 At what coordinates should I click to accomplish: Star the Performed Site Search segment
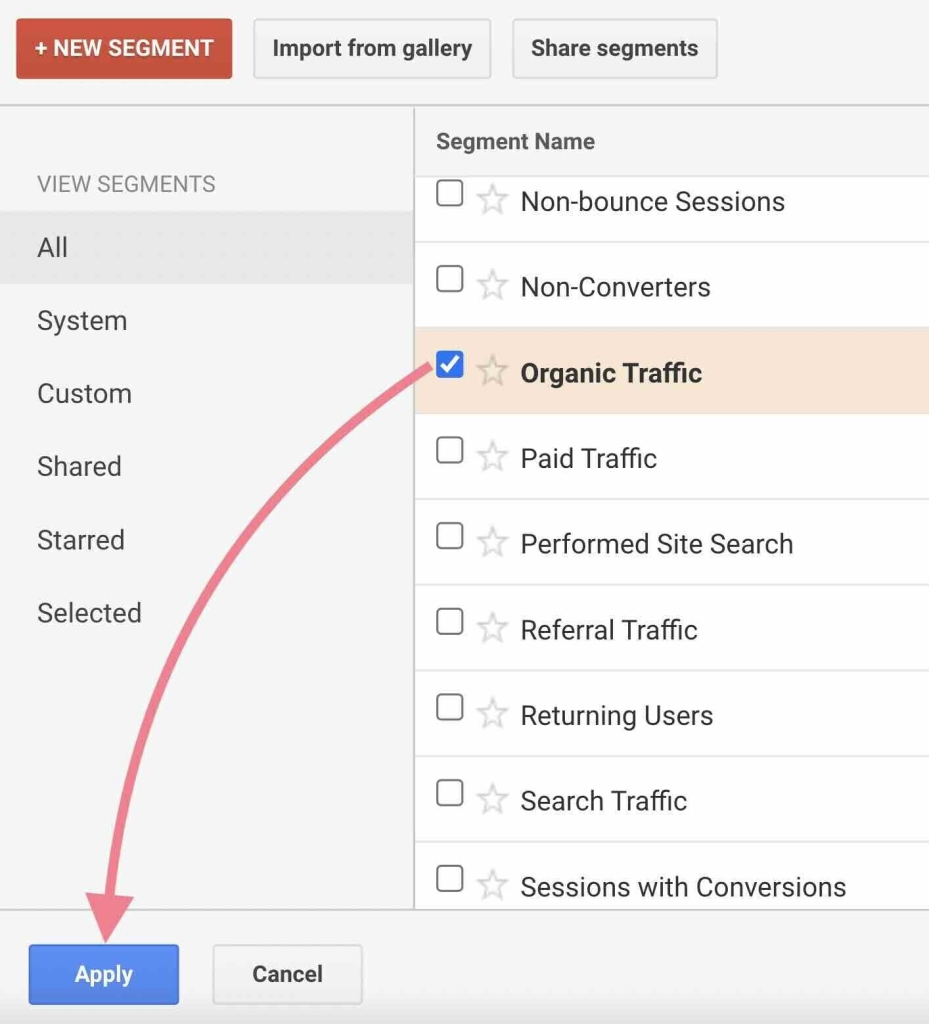click(492, 543)
